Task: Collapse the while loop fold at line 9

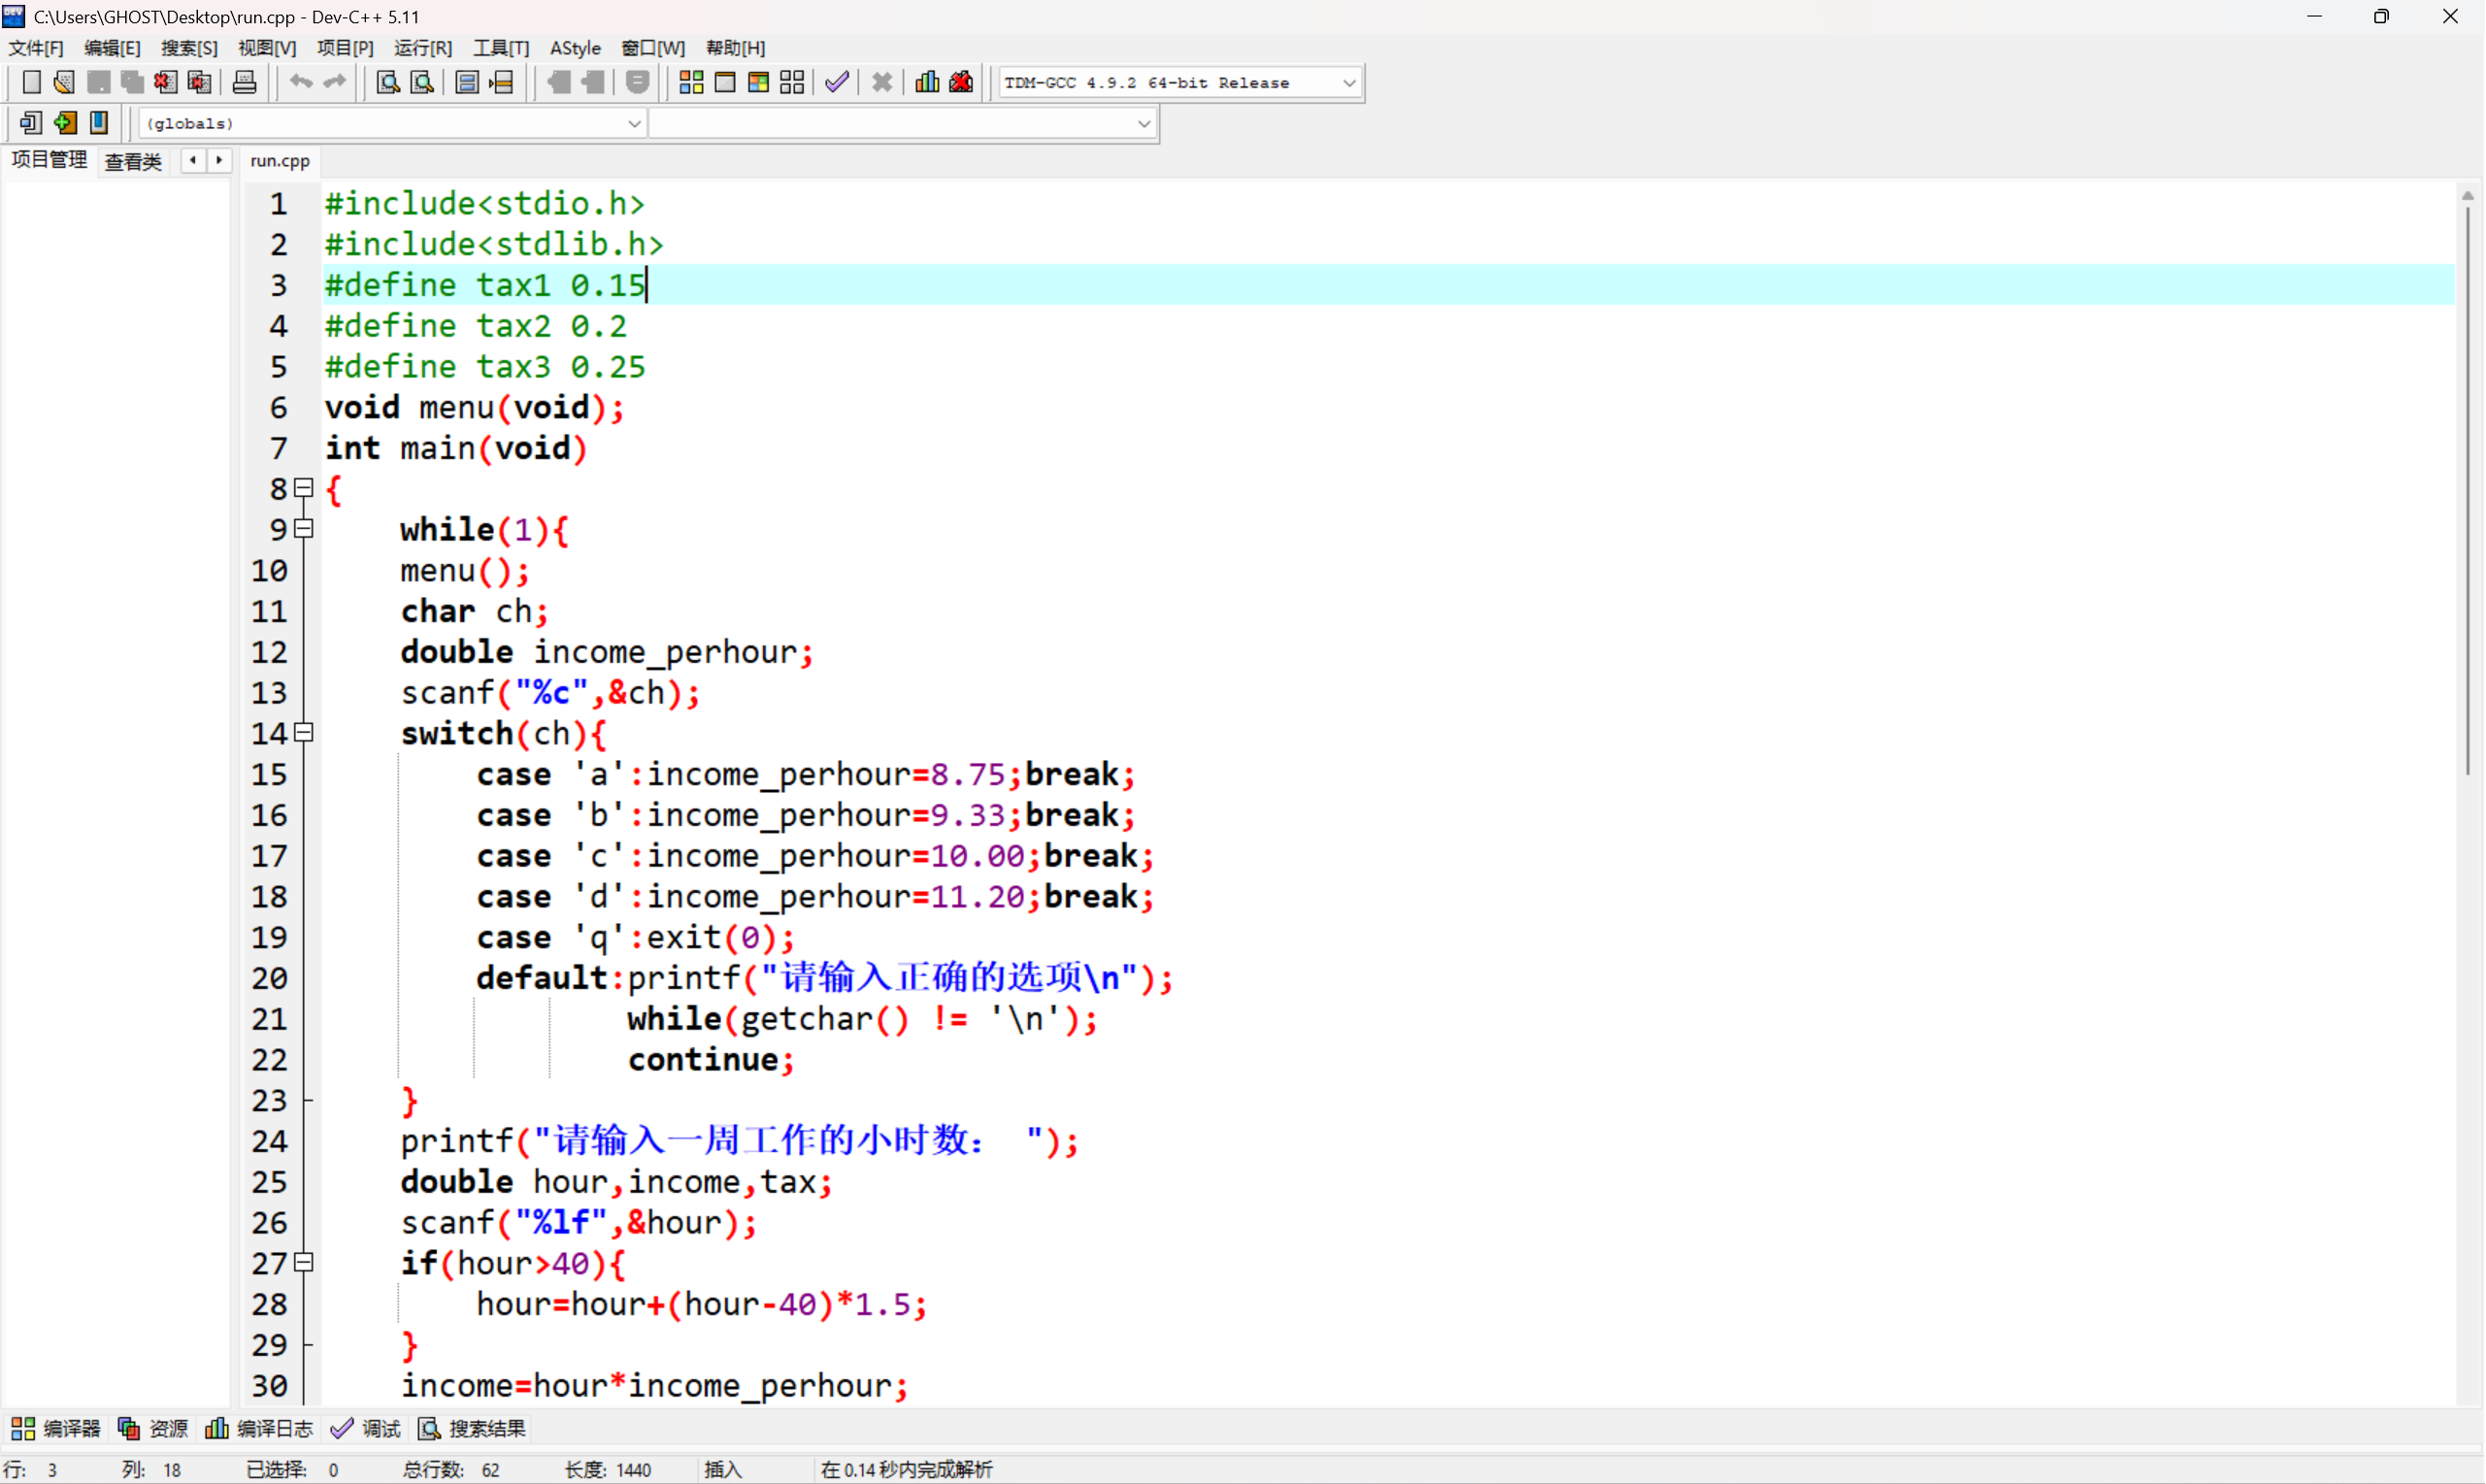Action: pos(304,529)
